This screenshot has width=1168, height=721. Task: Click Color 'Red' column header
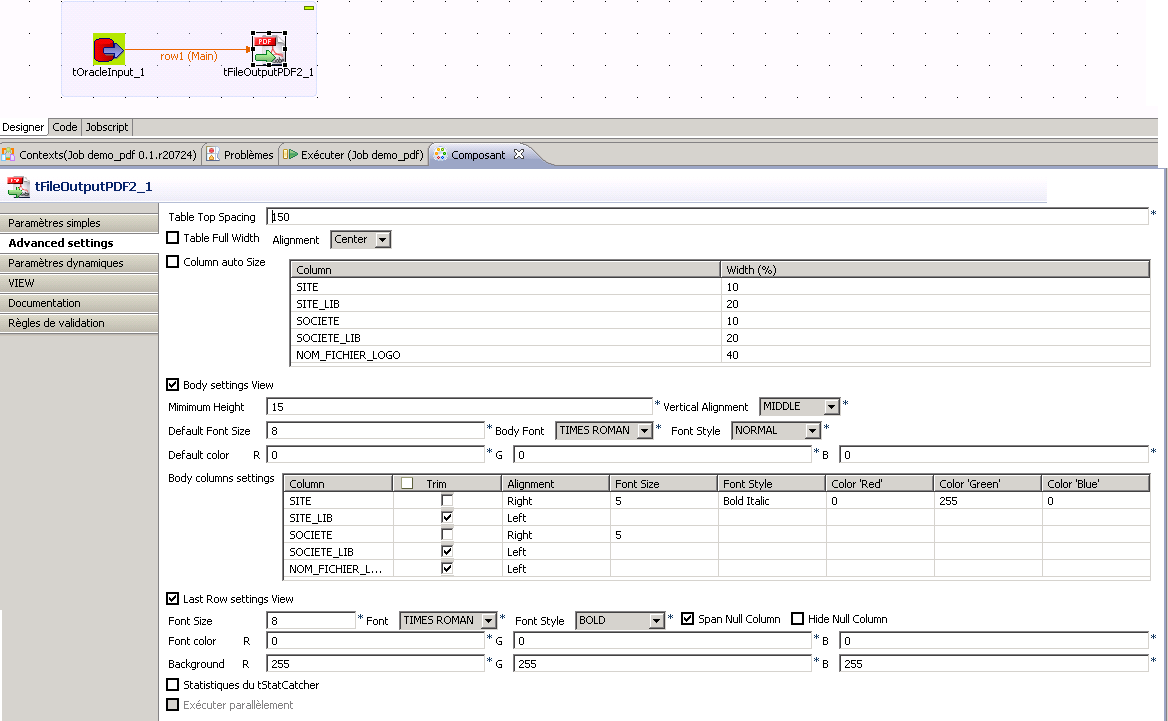tap(879, 483)
